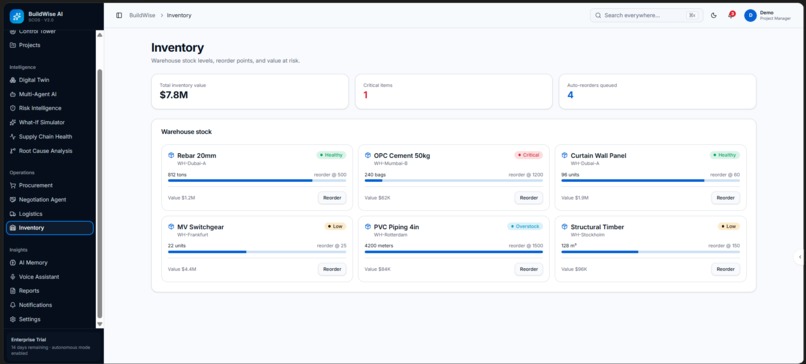Click the Multi-Agent AI sidebar icon
The width and height of the screenshot is (806, 364).
[13, 95]
